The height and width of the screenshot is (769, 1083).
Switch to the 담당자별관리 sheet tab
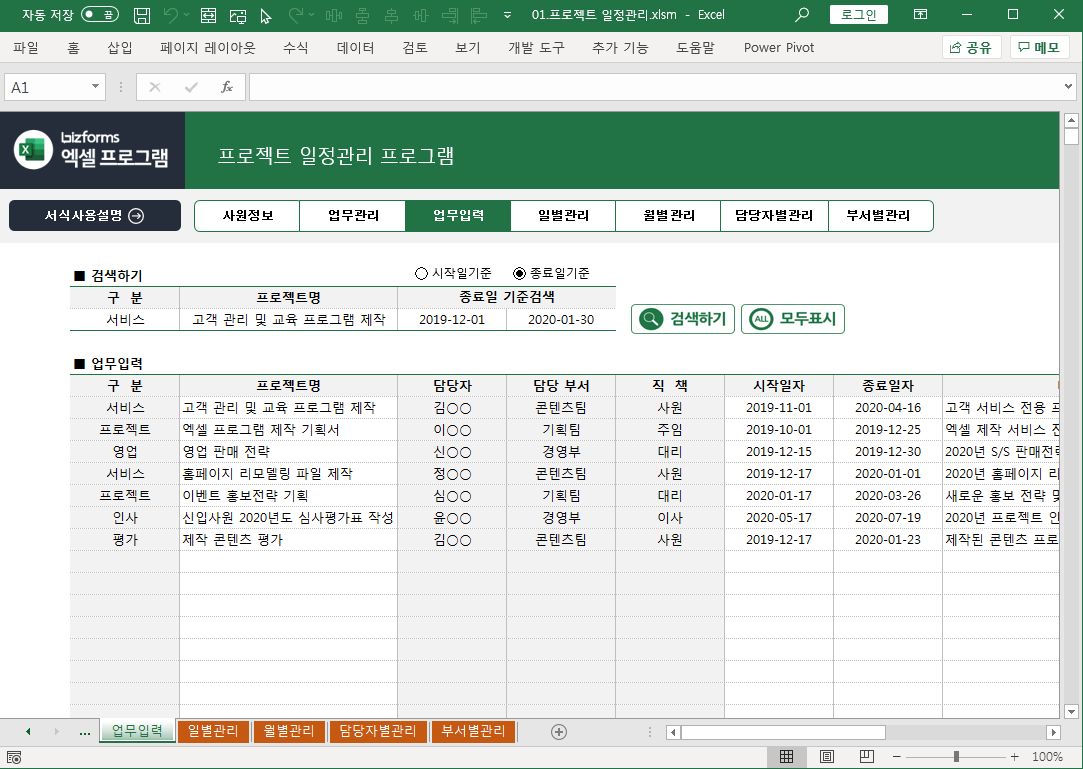(377, 731)
